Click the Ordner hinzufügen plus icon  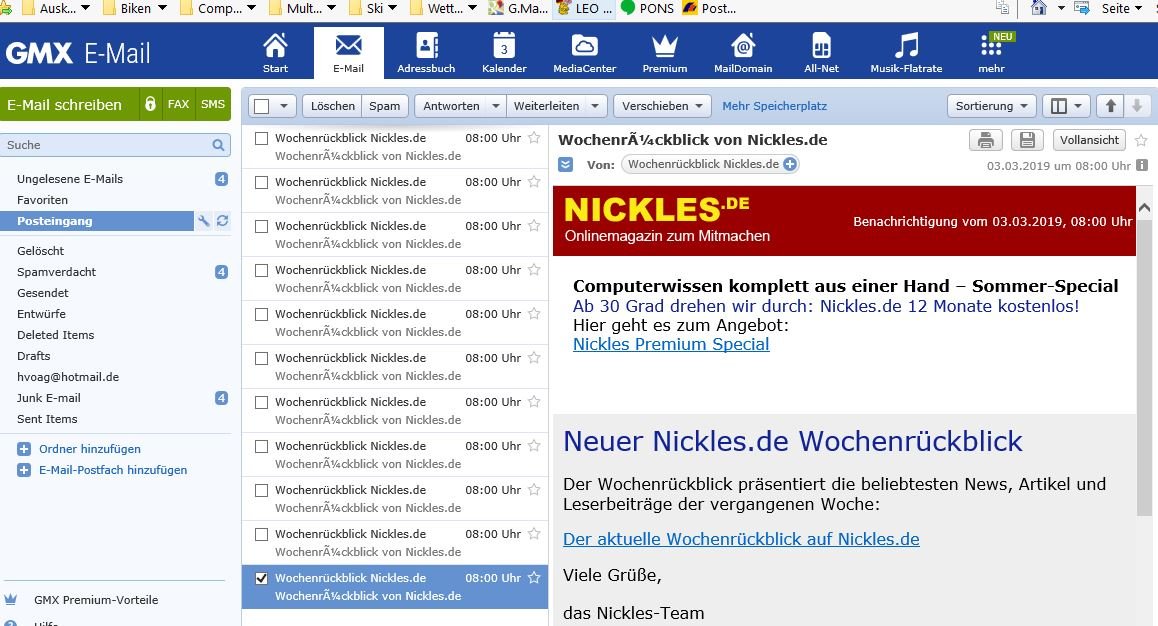coord(24,449)
